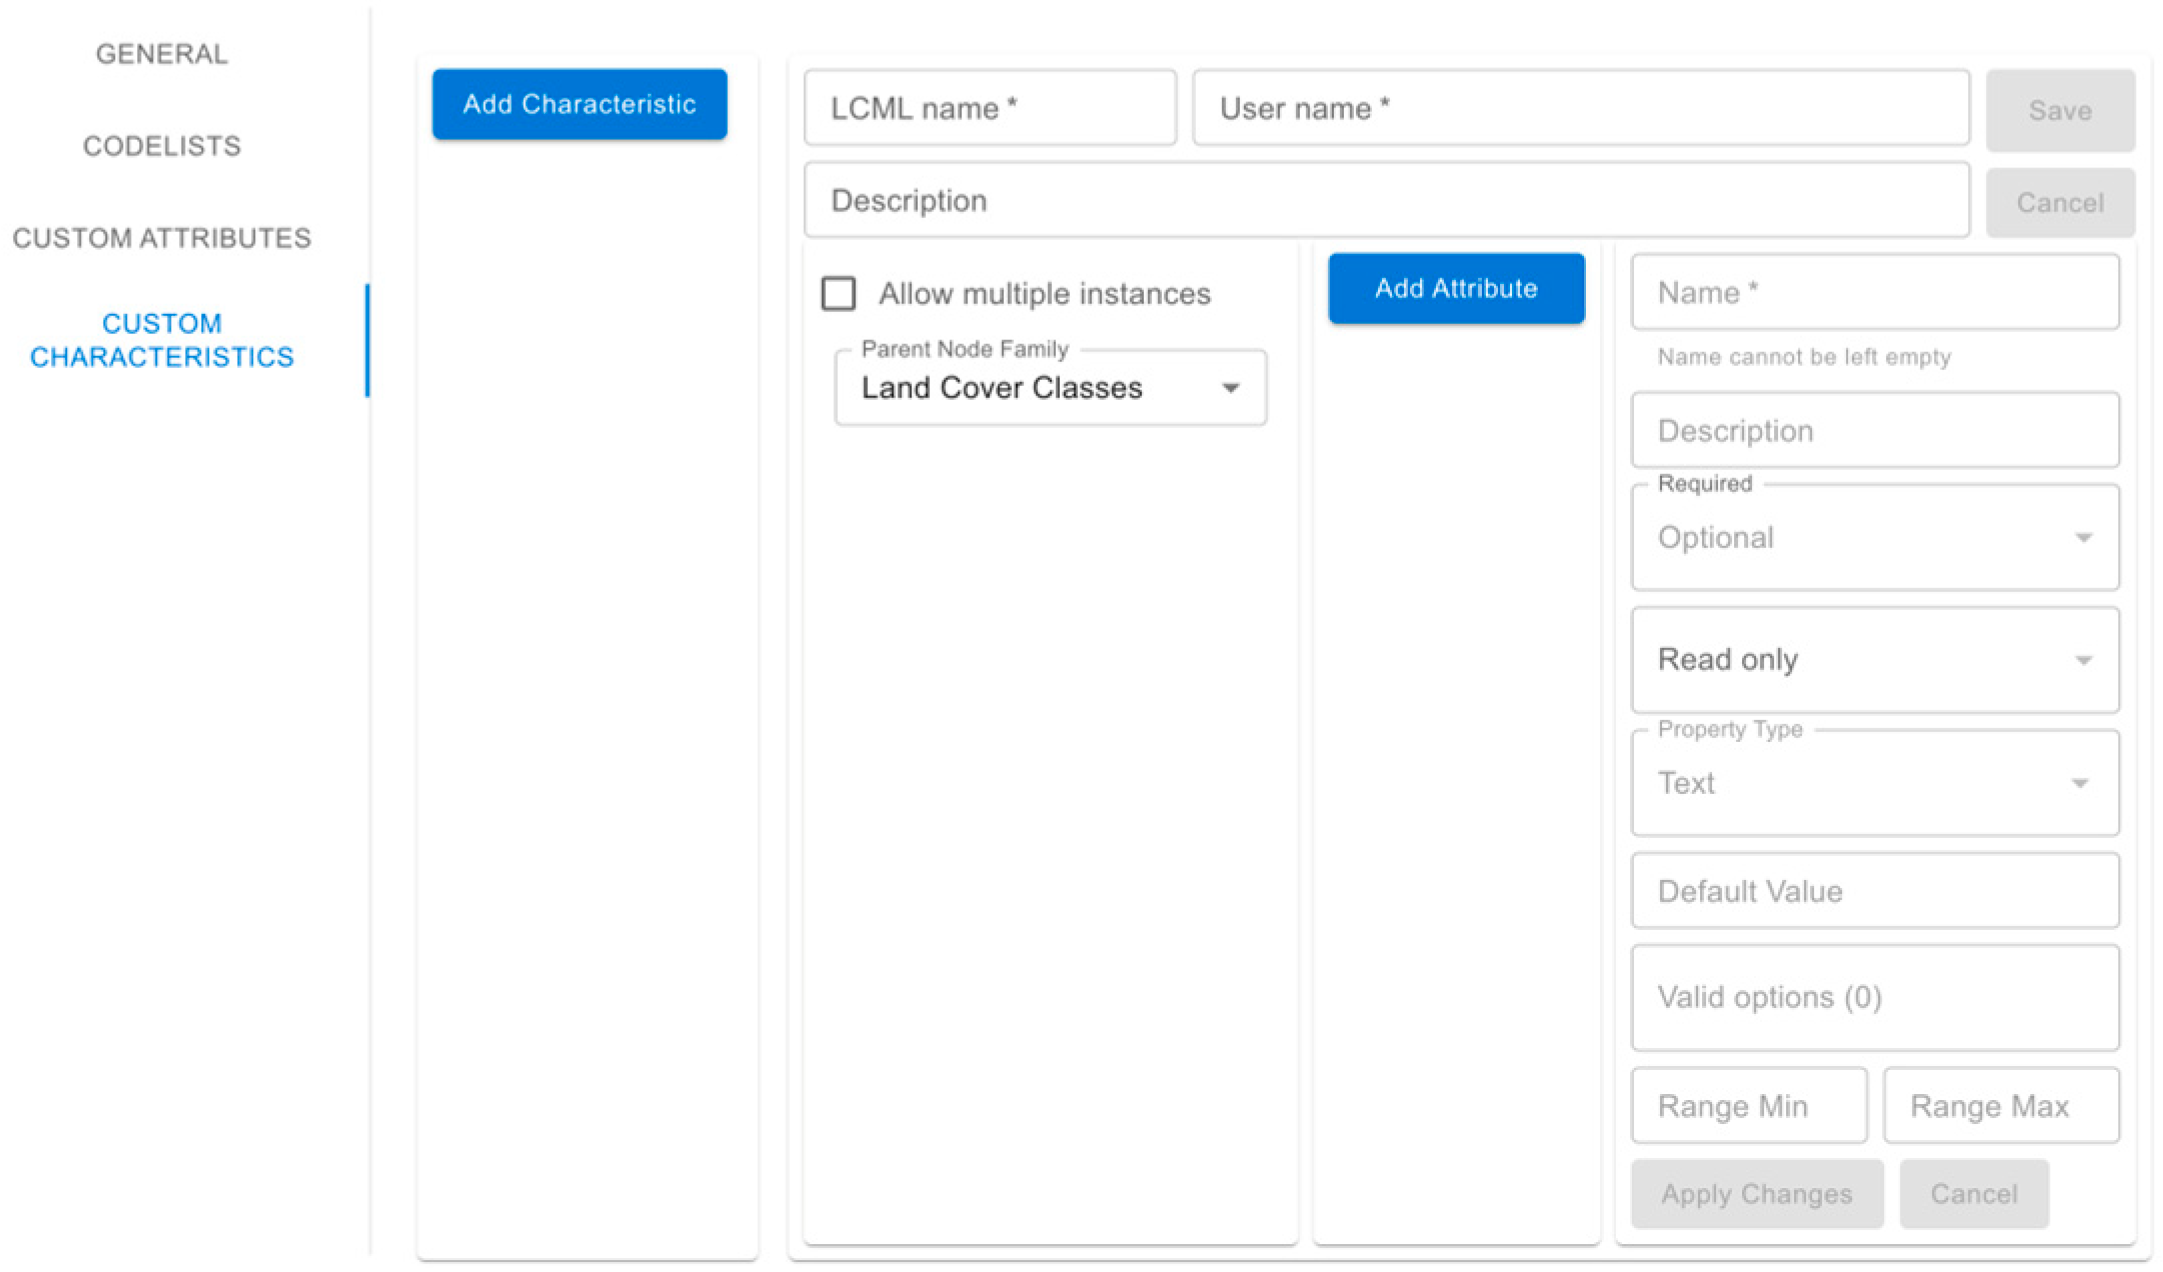Focus the LCML name input field
Viewport: 2163px width, 1272px height.
tap(989, 108)
